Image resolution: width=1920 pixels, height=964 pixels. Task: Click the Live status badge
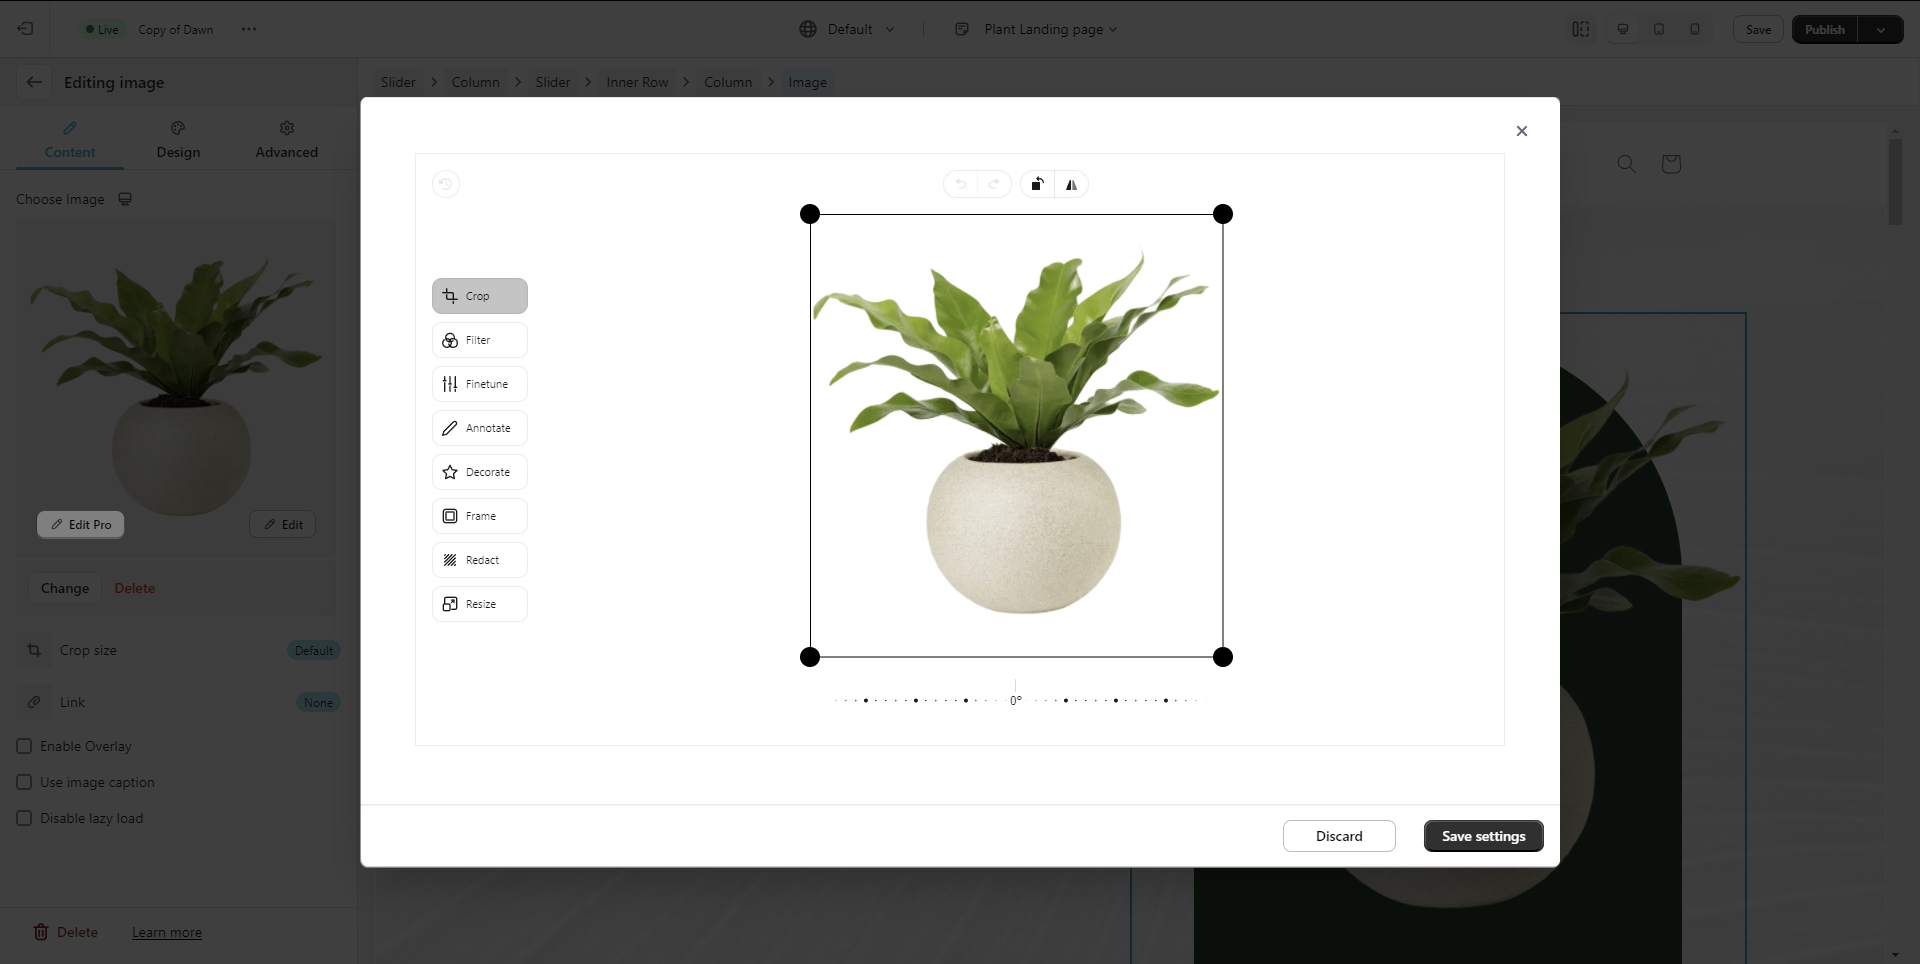point(102,29)
